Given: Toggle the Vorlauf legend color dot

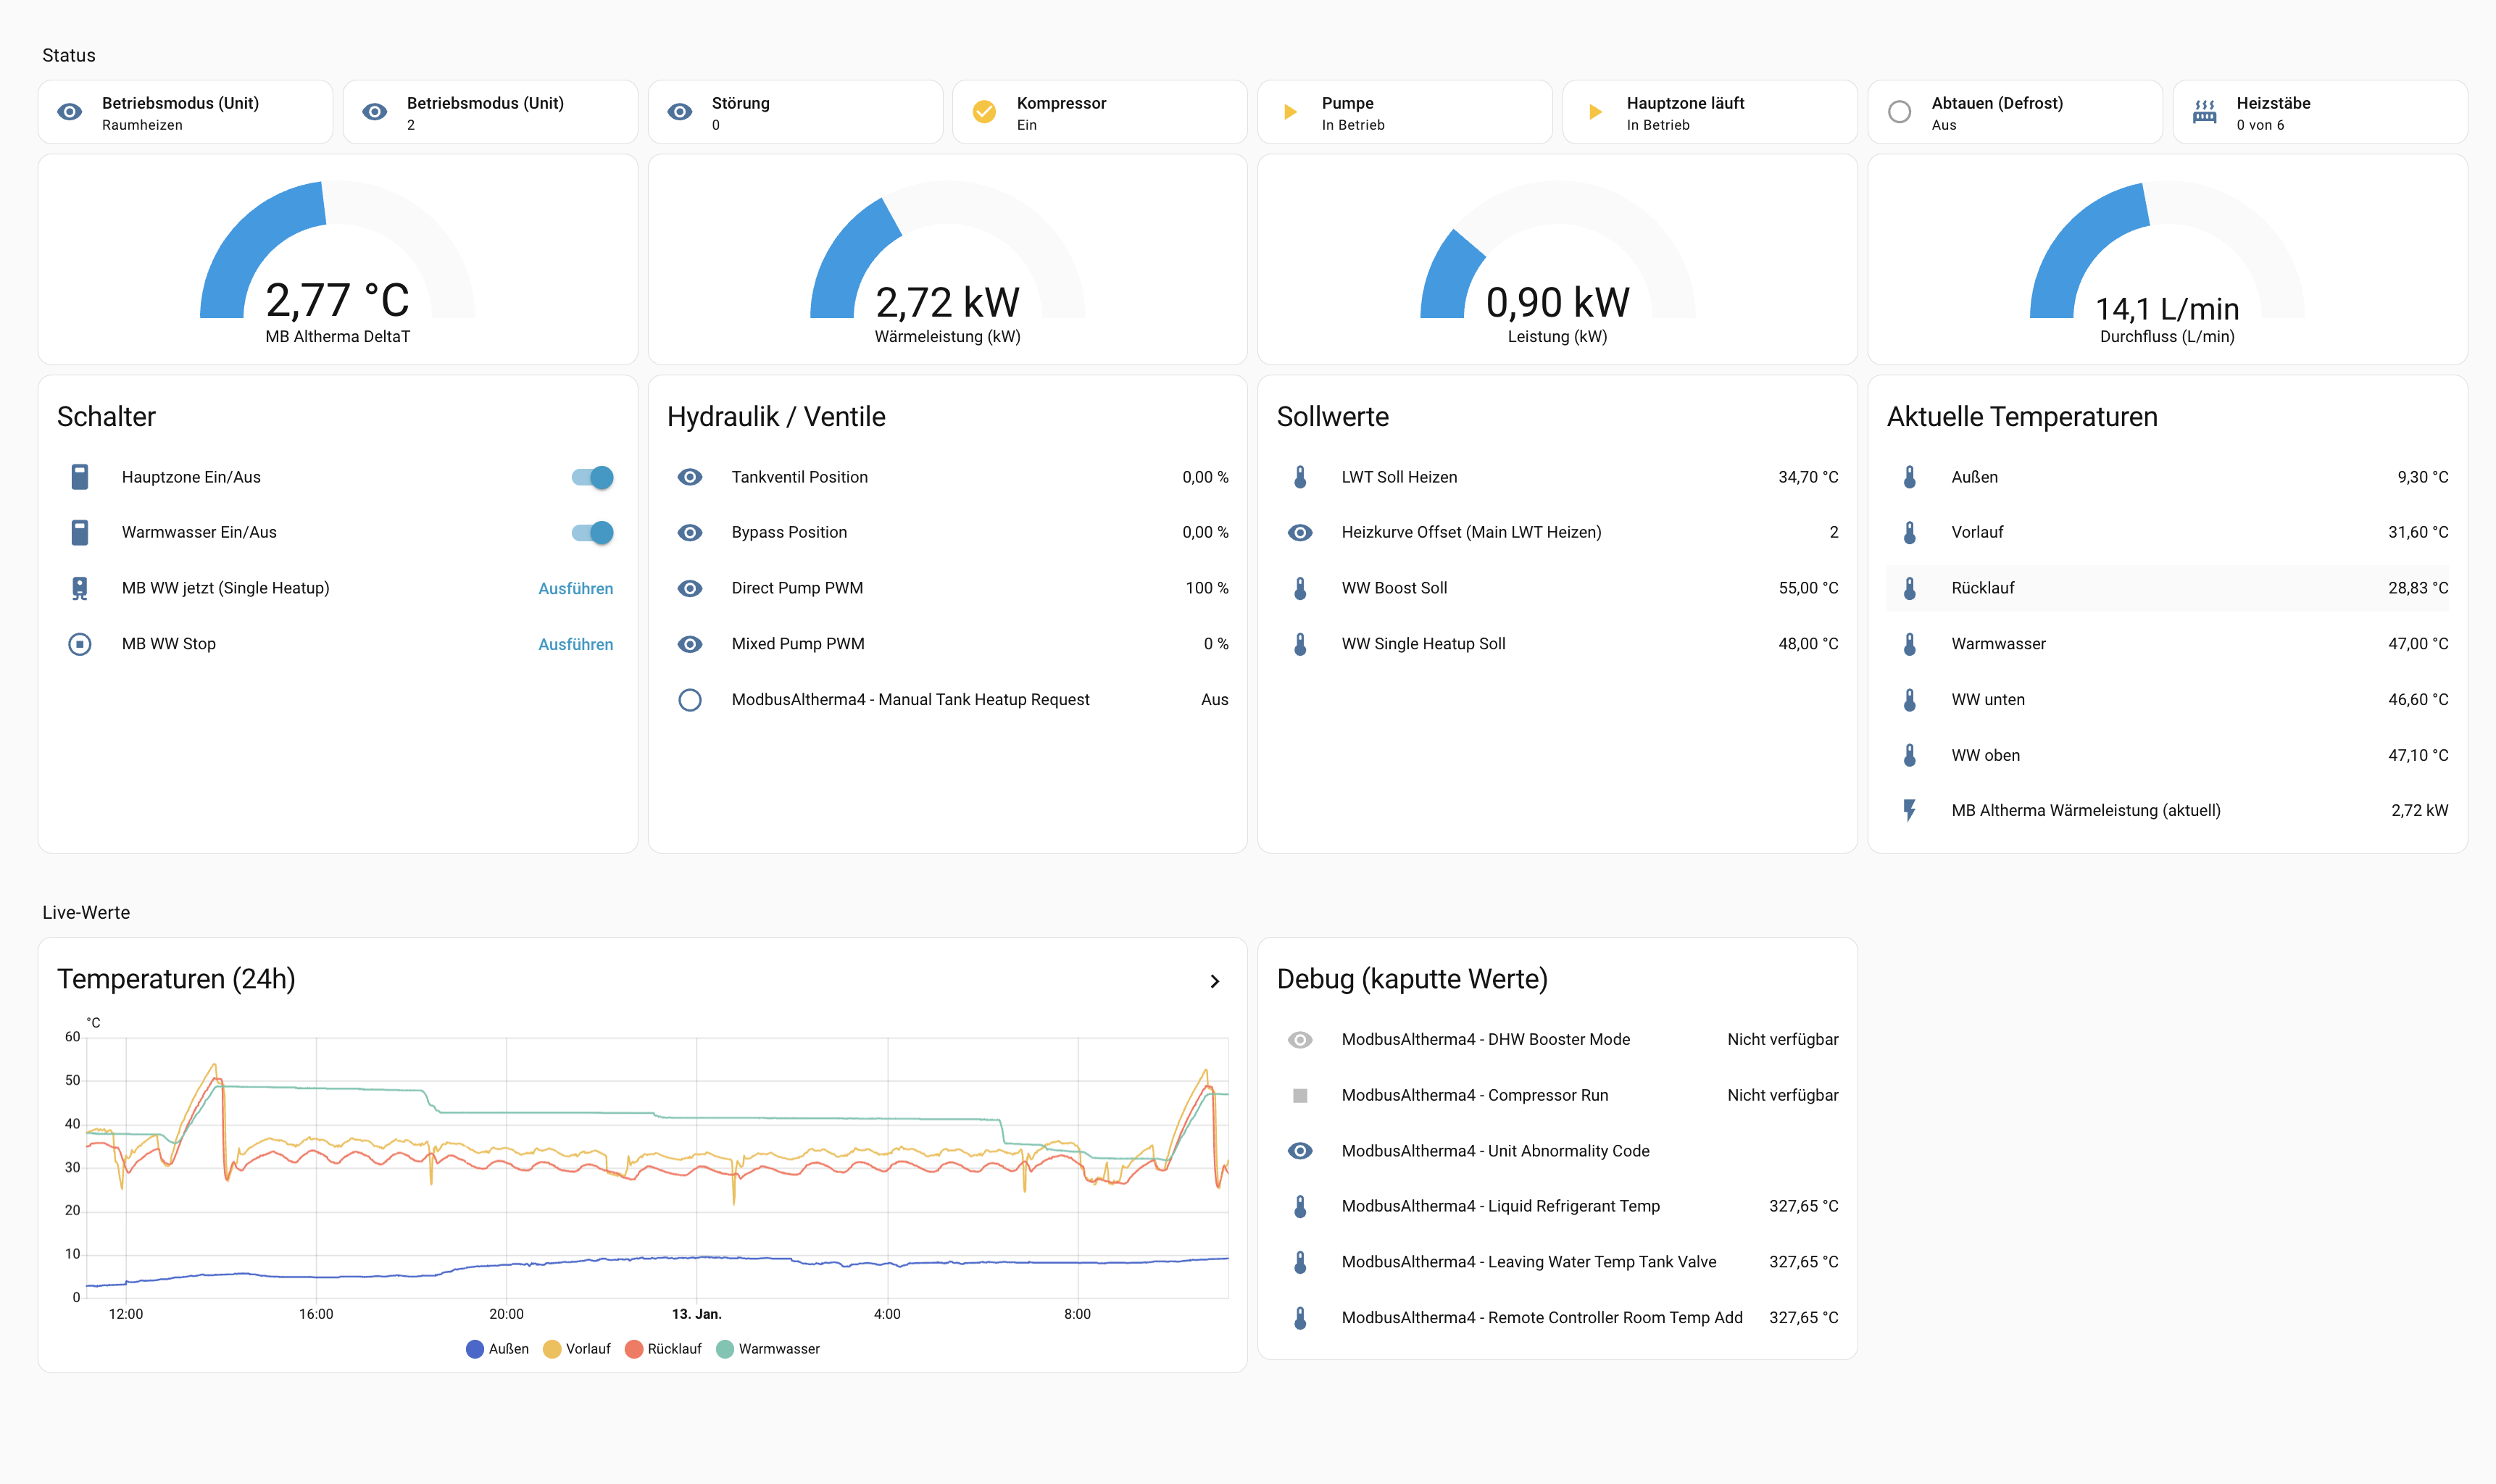Looking at the screenshot, I should 552,1349.
